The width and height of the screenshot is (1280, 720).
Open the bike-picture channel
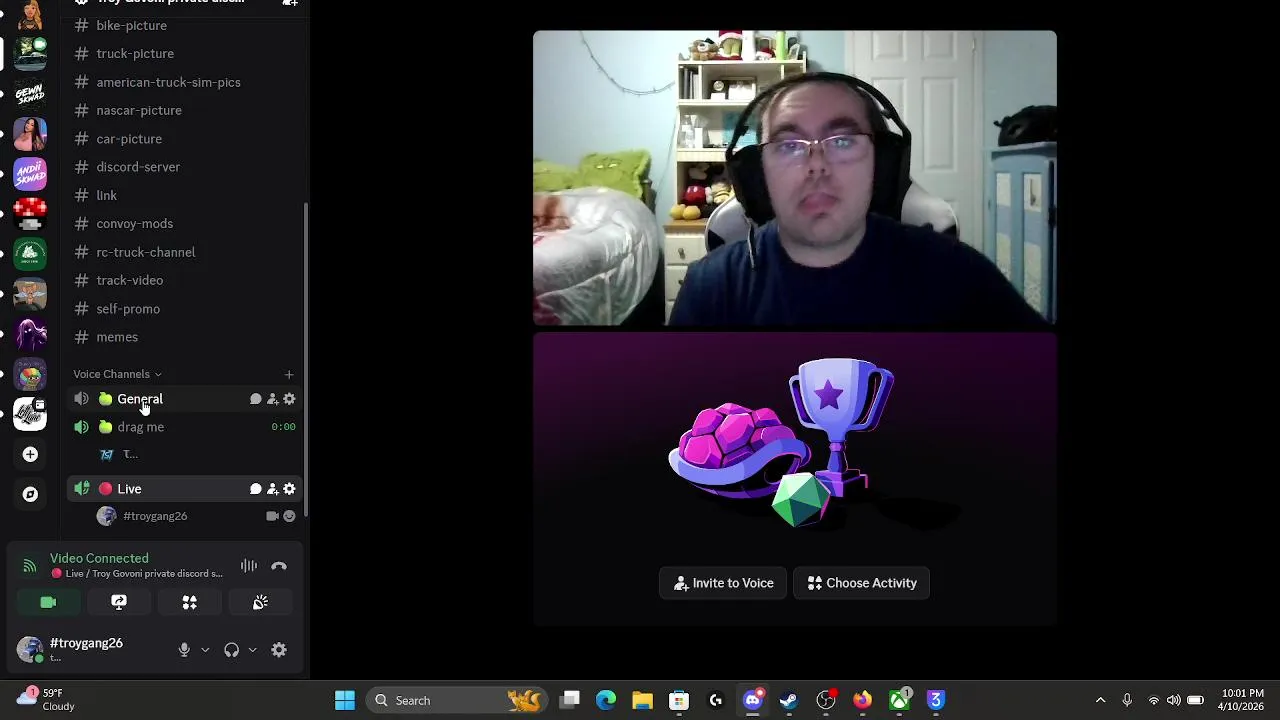[131, 25]
